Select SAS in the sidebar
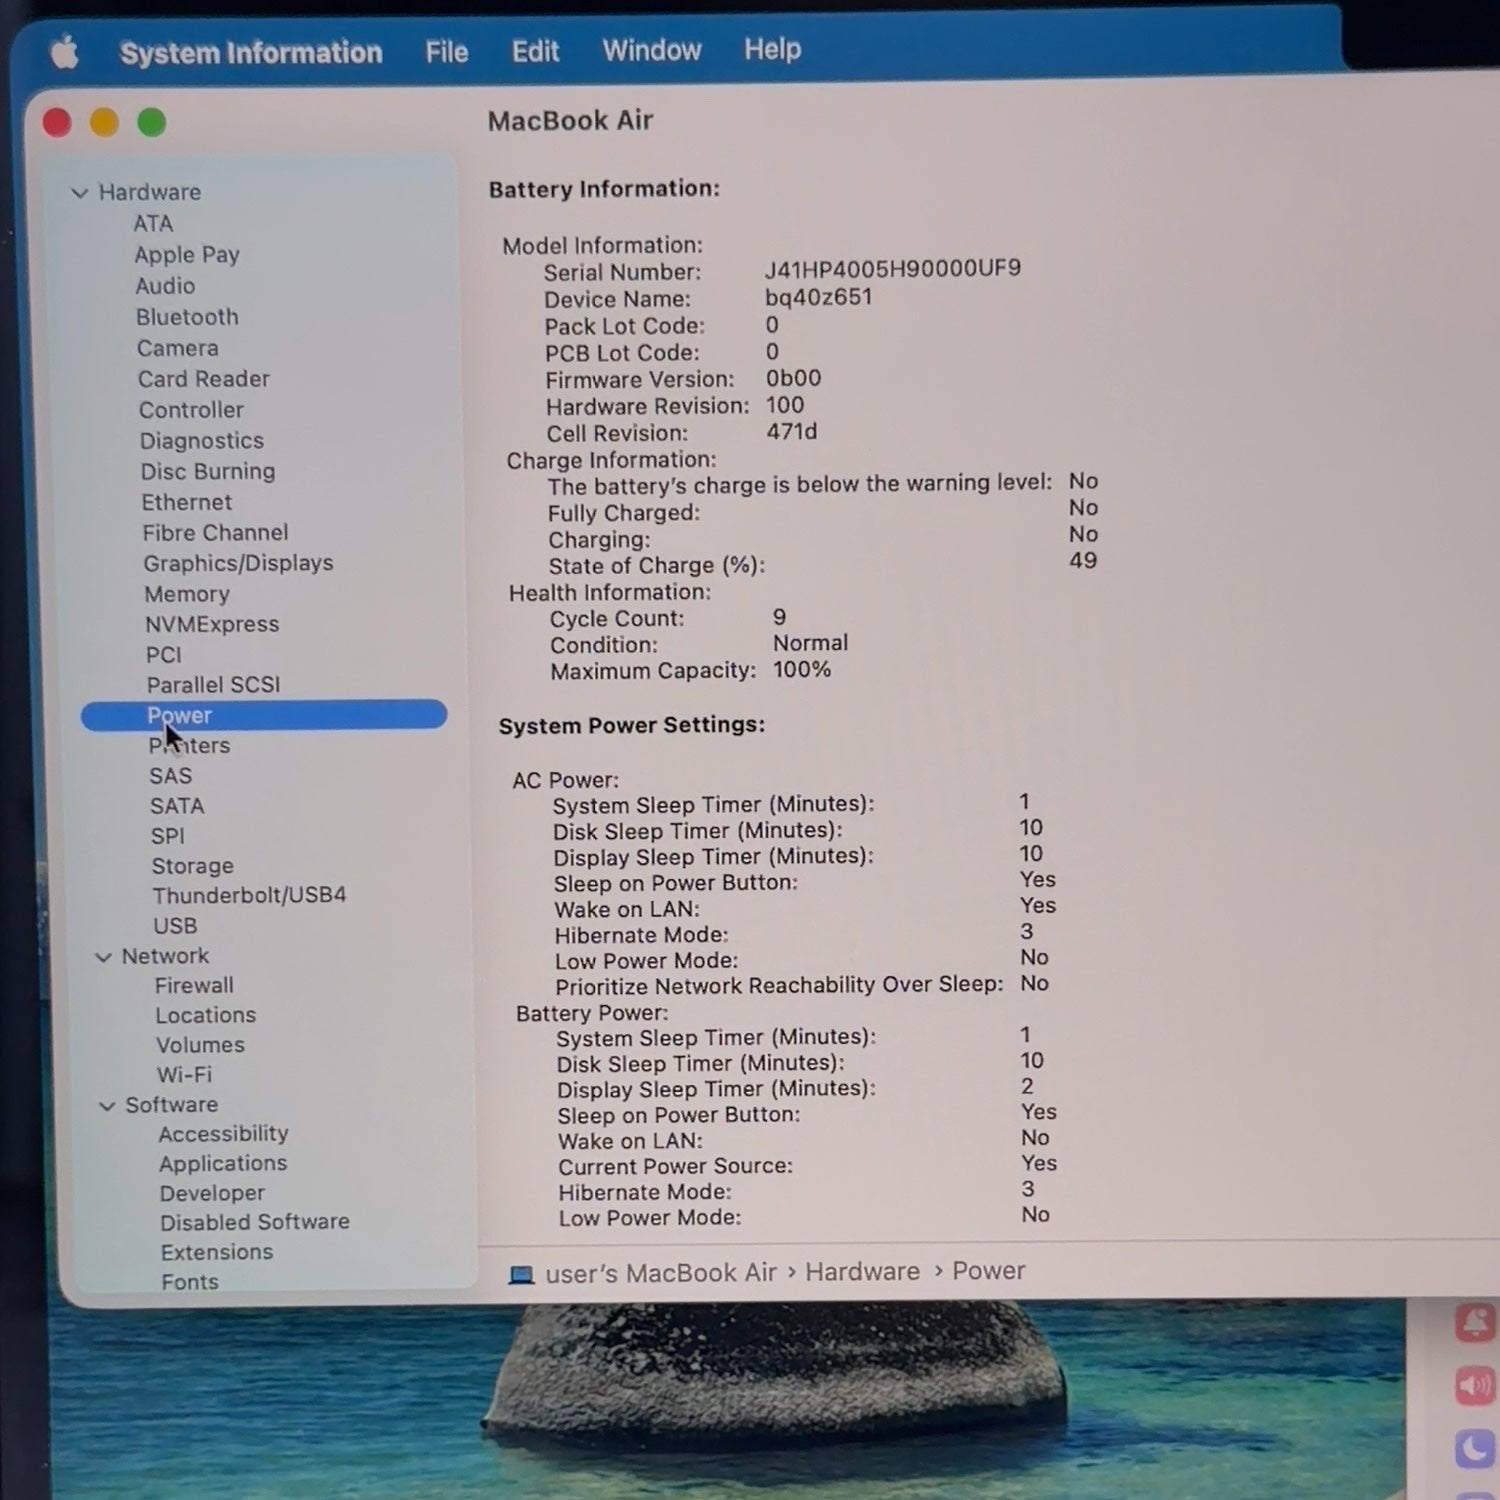Viewport: 1500px width, 1500px height. (170, 776)
